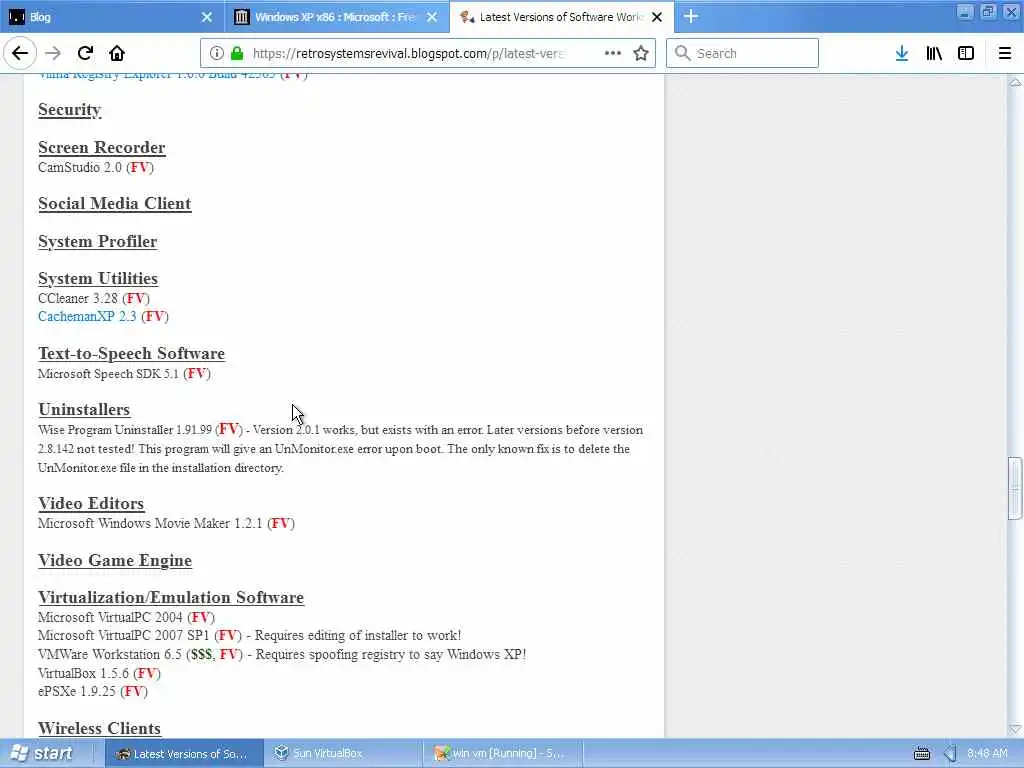Switch to Windows XP x86 Microsoft tab
Screen dimensions: 1024x768
click(x=337, y=17)
